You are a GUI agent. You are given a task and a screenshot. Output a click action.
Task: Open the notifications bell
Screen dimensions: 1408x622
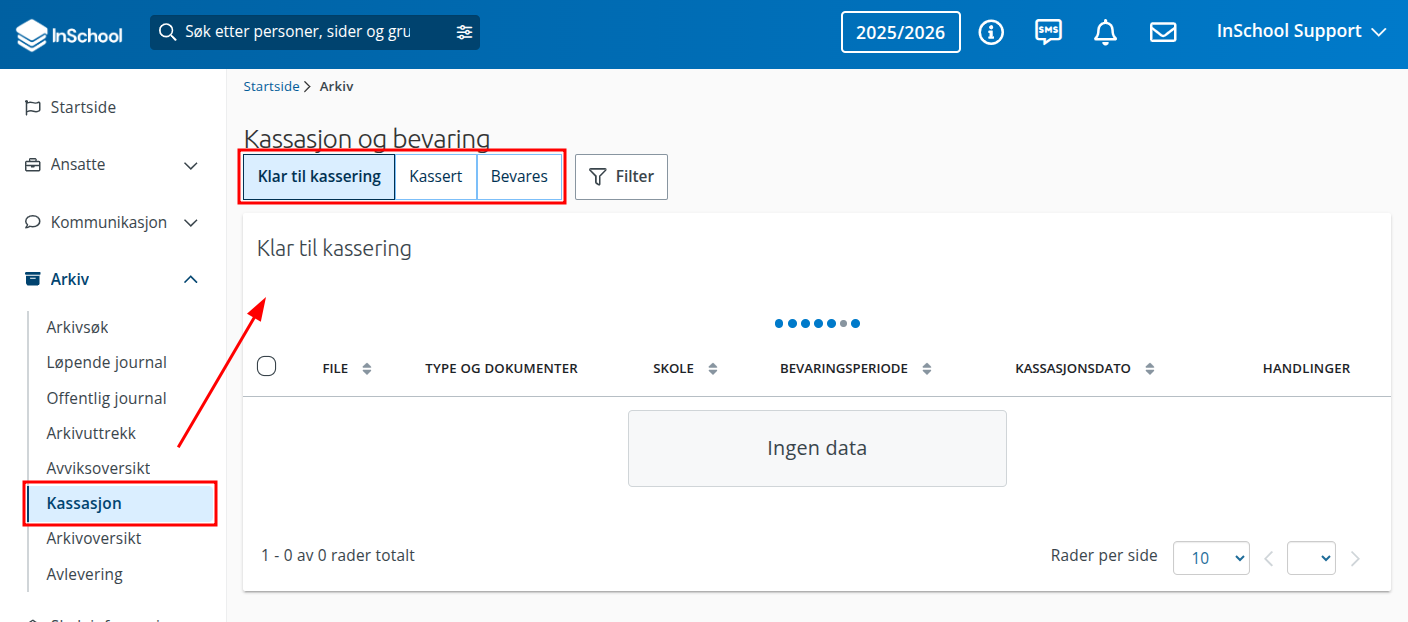pyautogui.click(x=1105, y=32)
